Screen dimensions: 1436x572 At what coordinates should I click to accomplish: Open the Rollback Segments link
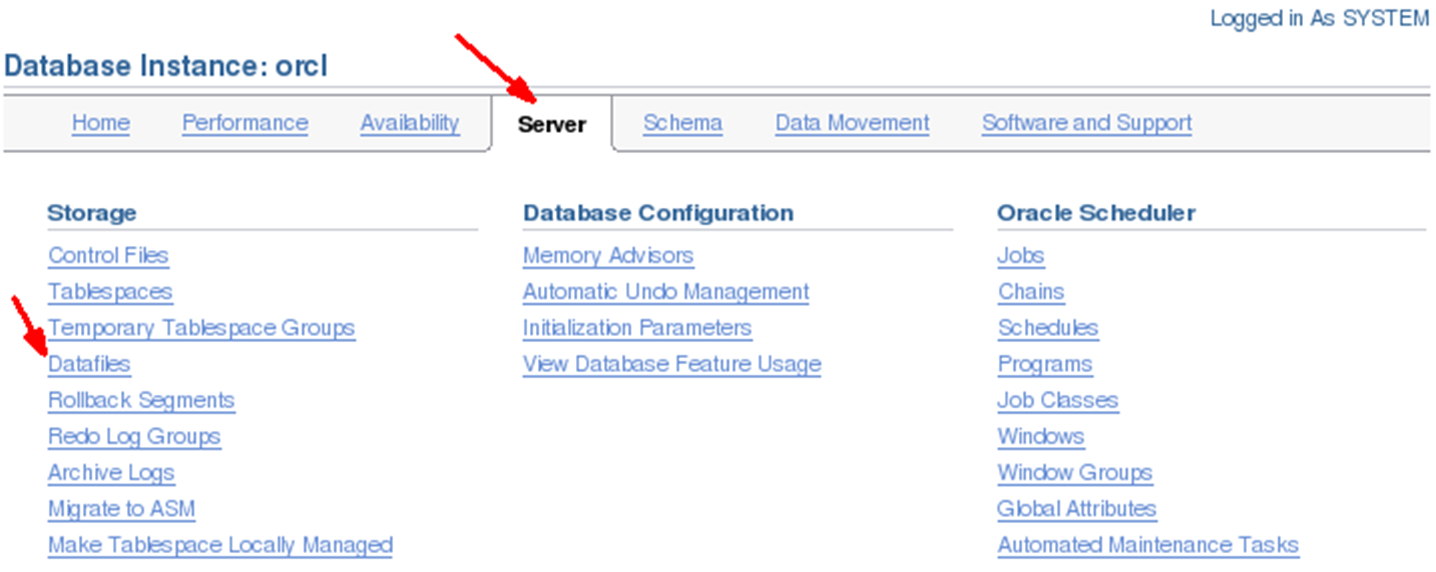[141, 400]
